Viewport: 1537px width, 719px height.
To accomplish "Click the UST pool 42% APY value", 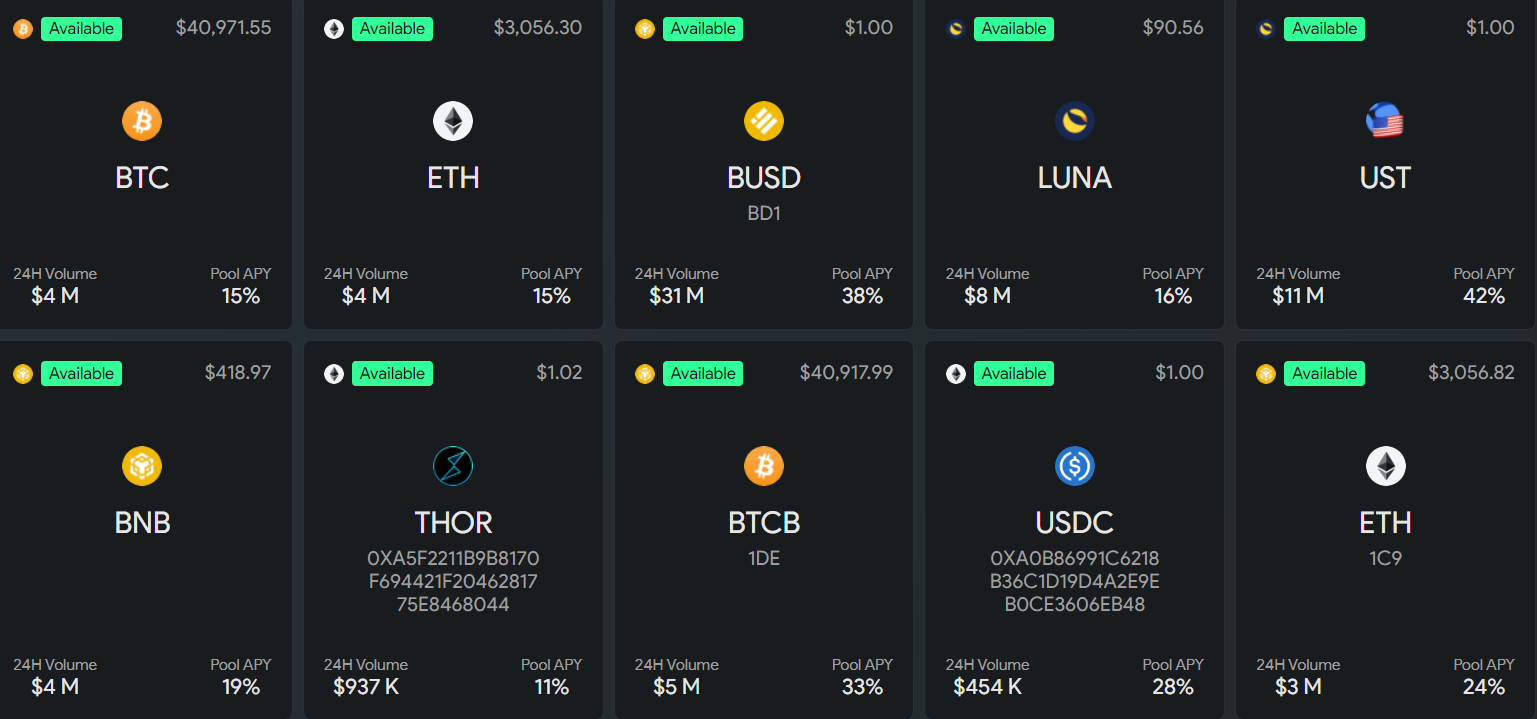I will [1483, 296].
